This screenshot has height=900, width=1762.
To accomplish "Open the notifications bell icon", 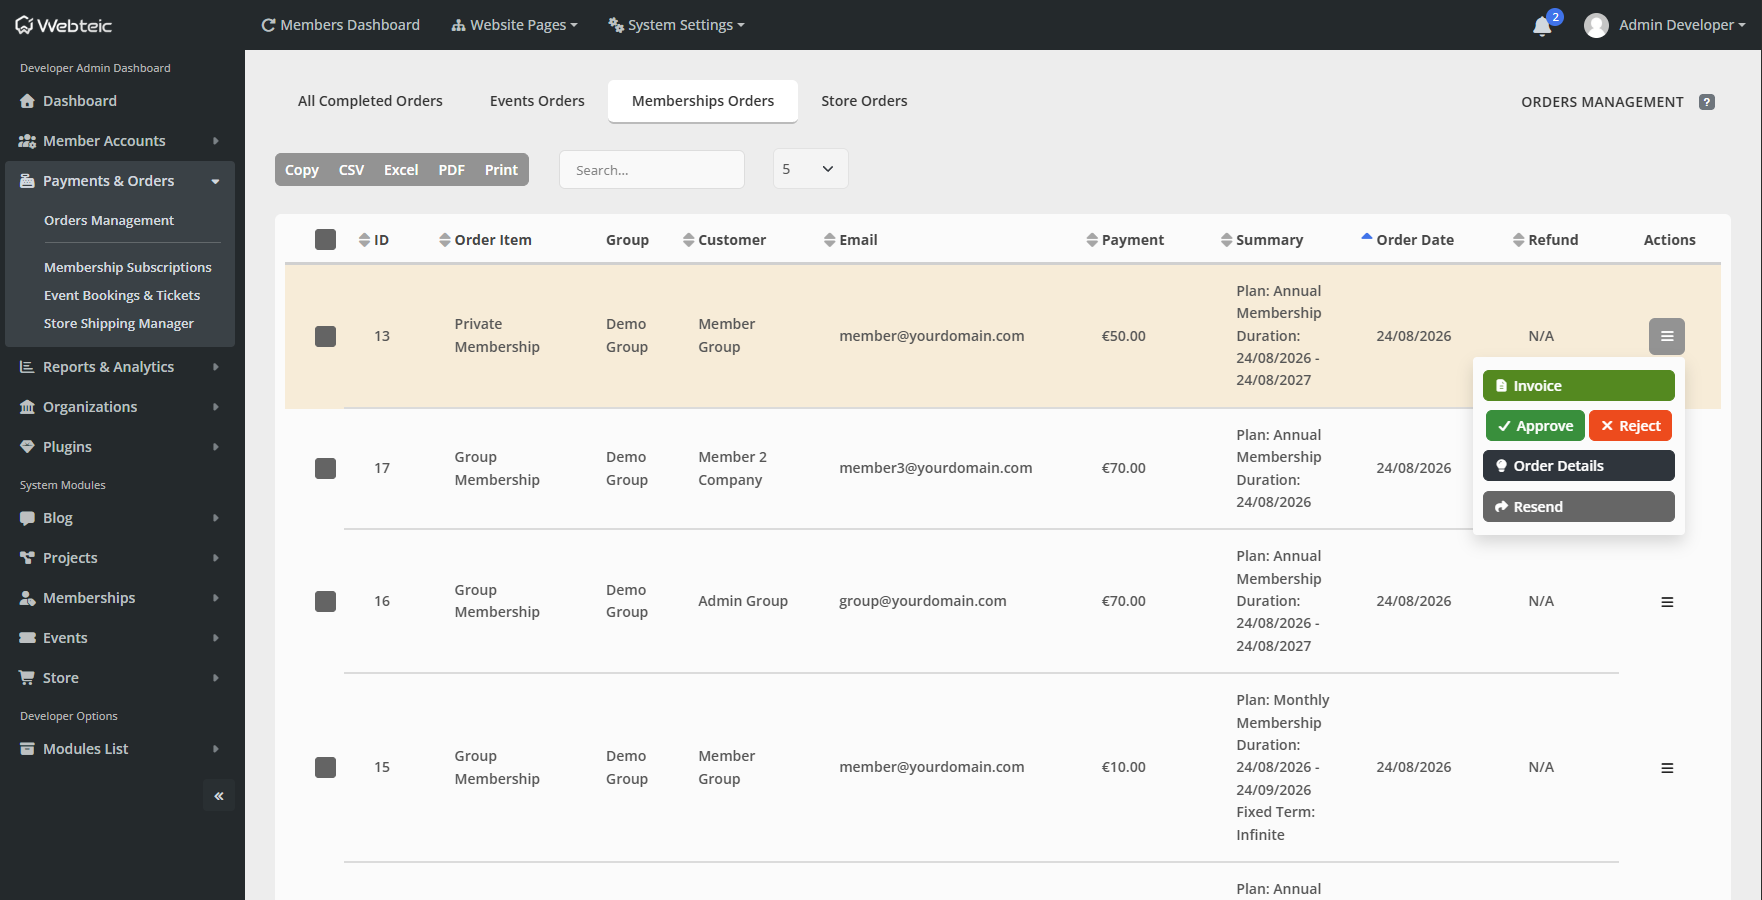I will coord(1542,26).
